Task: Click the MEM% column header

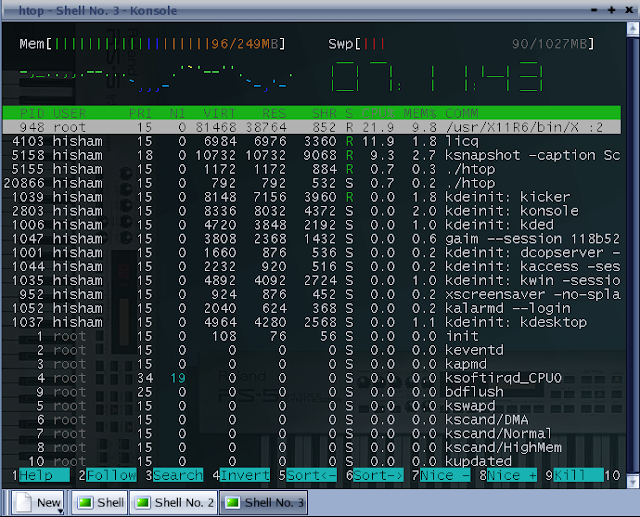Action: (420, 113)
